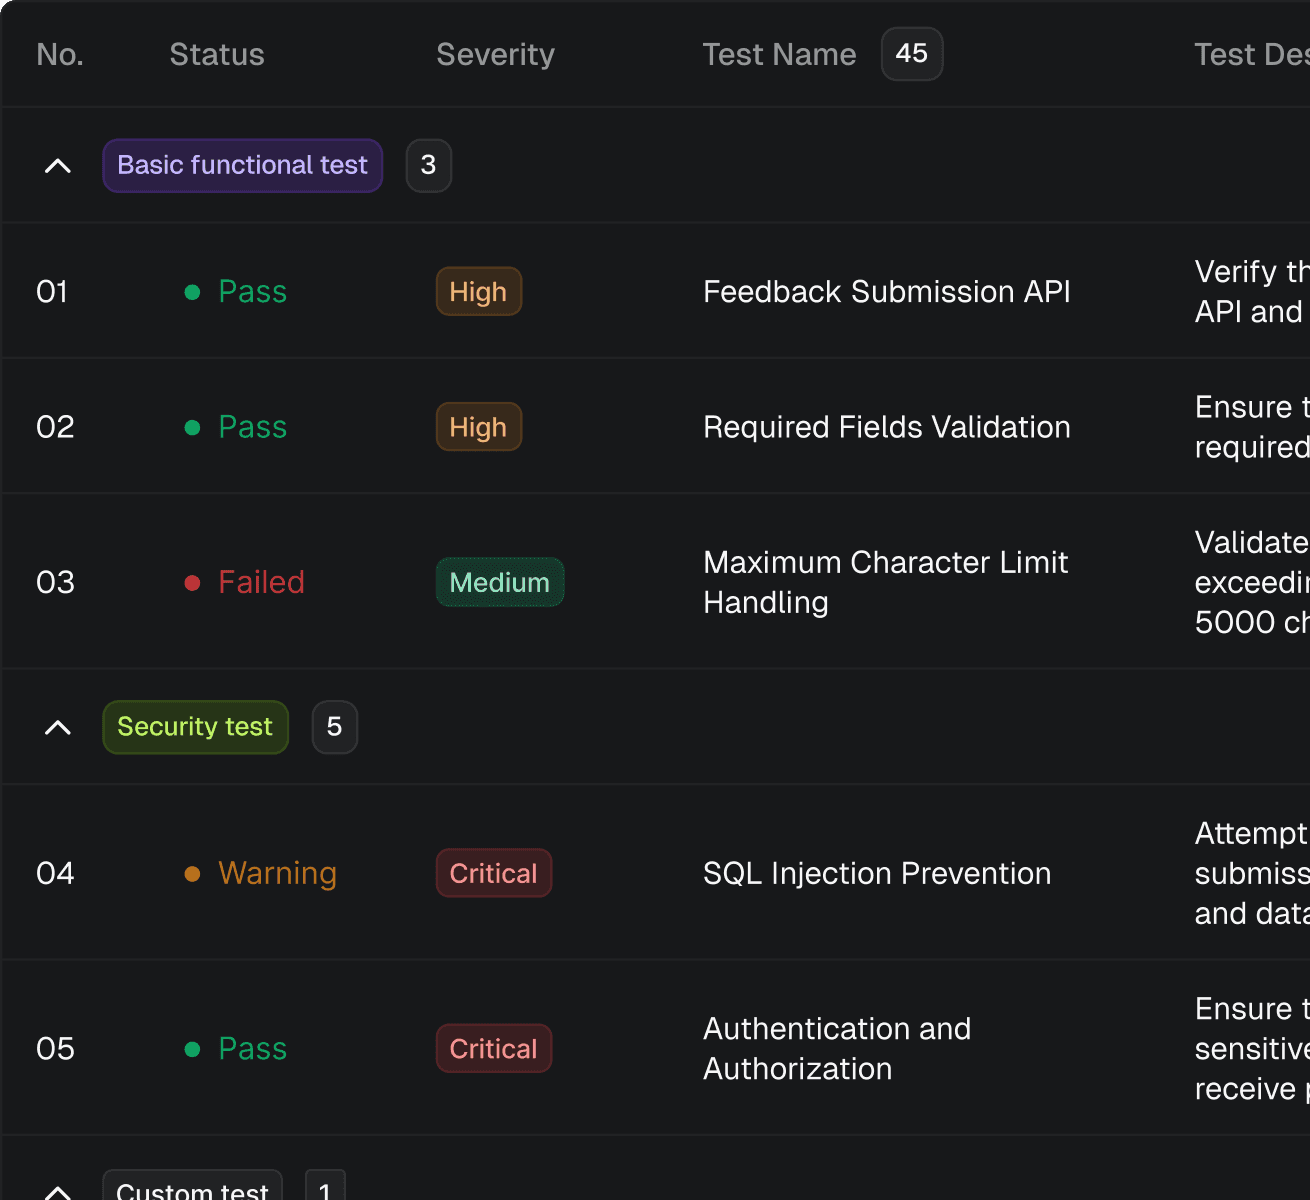The width and height of the screenshot is (1310, 1200).
Task: Click the Failed status on test 03
Action: tap(260, 582)
